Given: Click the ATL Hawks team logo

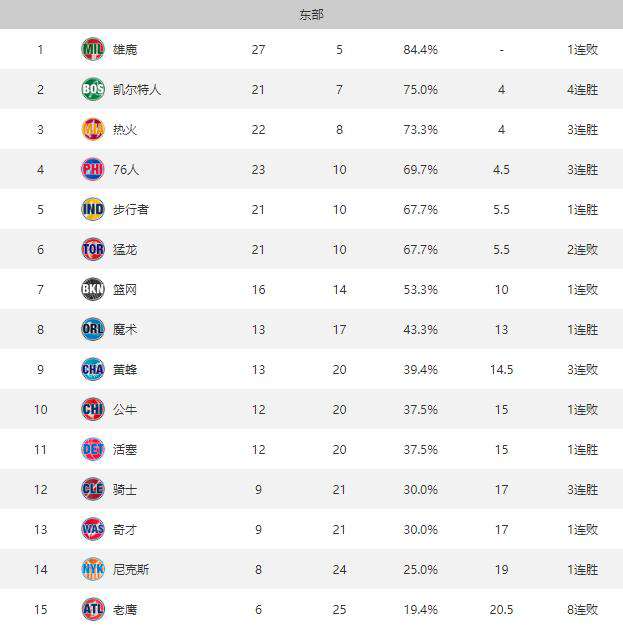Looking at the screenshot, I should click(93, 609).
